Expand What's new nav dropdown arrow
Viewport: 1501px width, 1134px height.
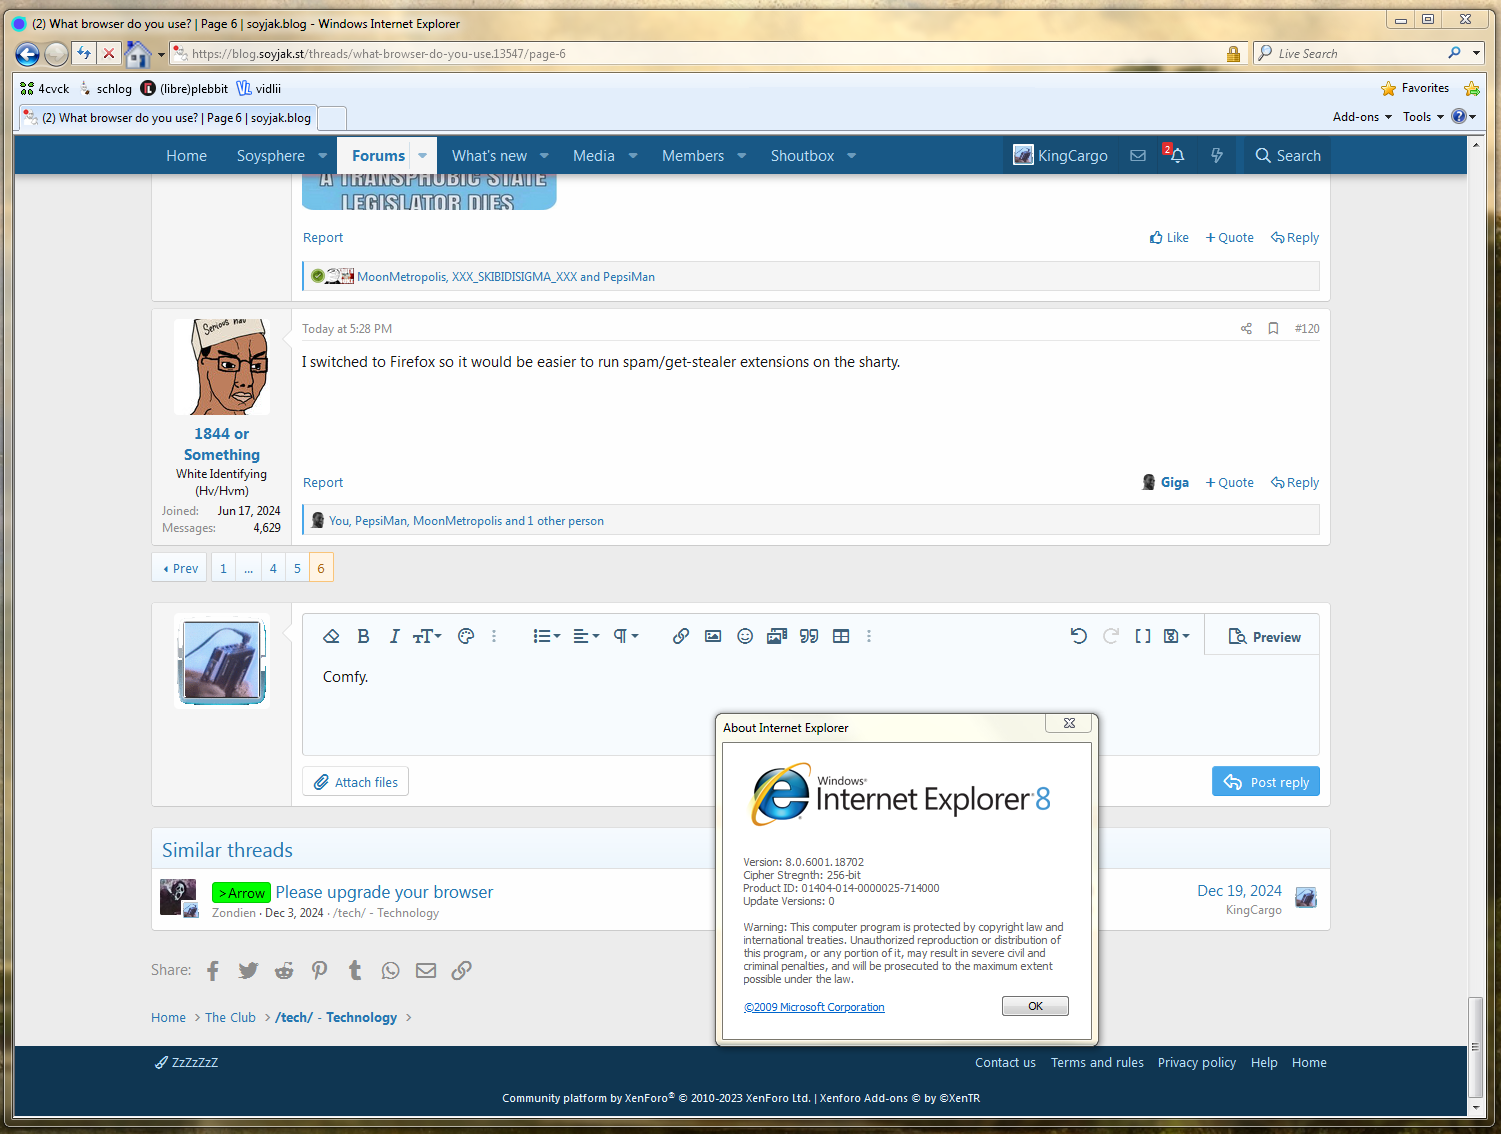pos(544,155)
